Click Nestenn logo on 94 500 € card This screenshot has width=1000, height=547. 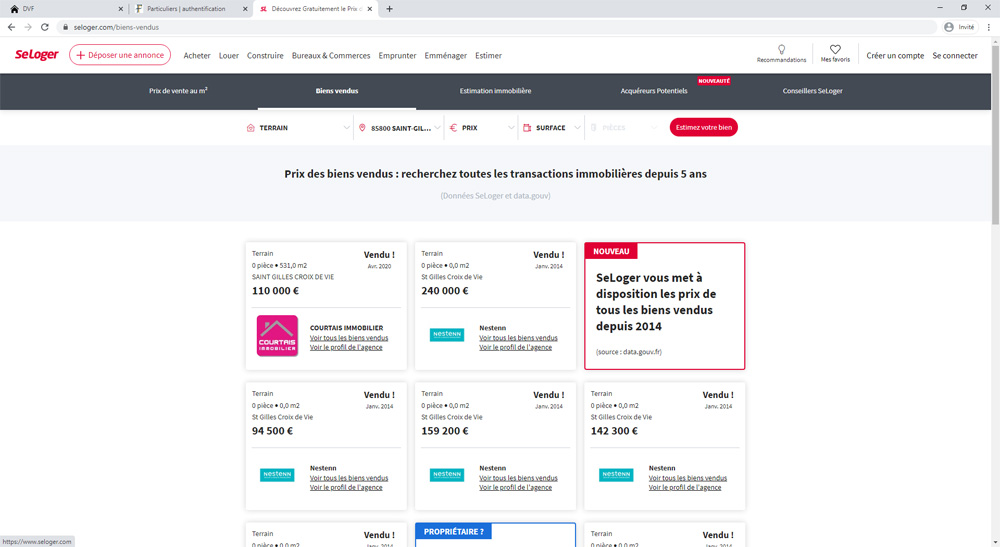tap(277, 474)
